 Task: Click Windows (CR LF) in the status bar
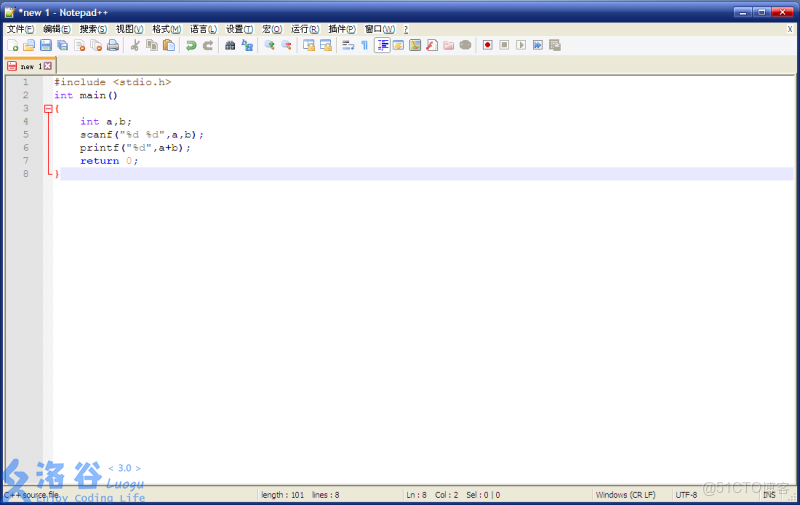click(x=625, y=495)
